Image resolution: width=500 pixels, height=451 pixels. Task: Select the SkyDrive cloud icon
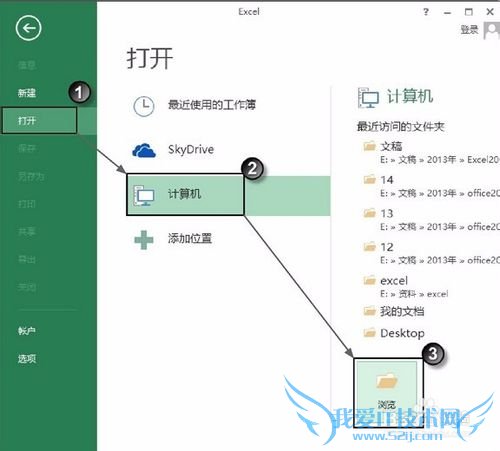144,150
